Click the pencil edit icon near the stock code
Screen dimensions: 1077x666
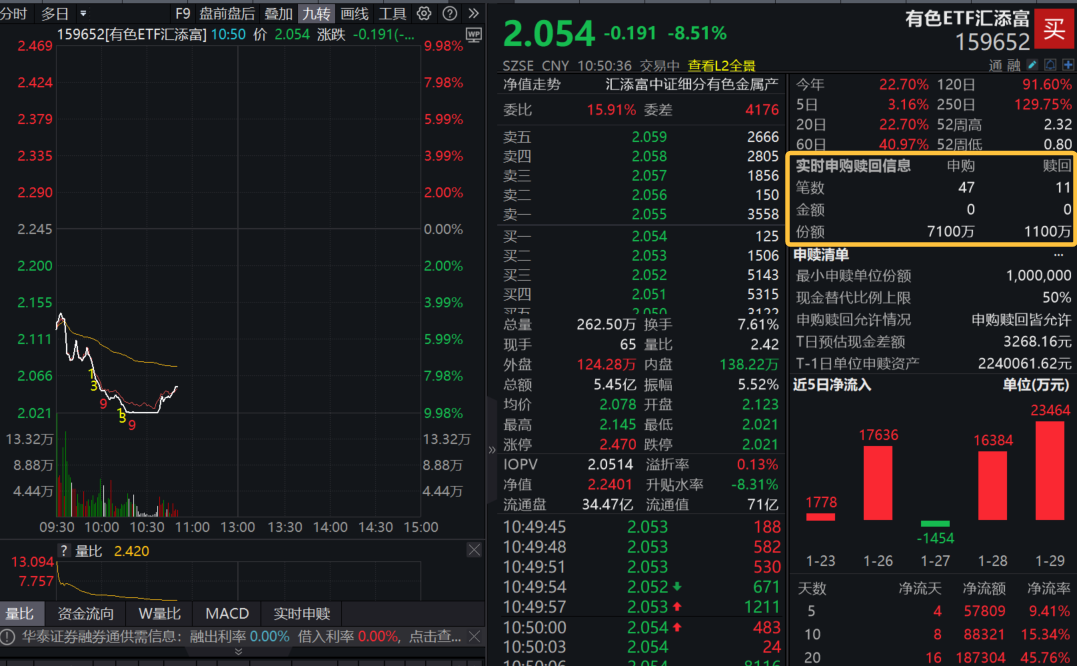coord(1032,64)
